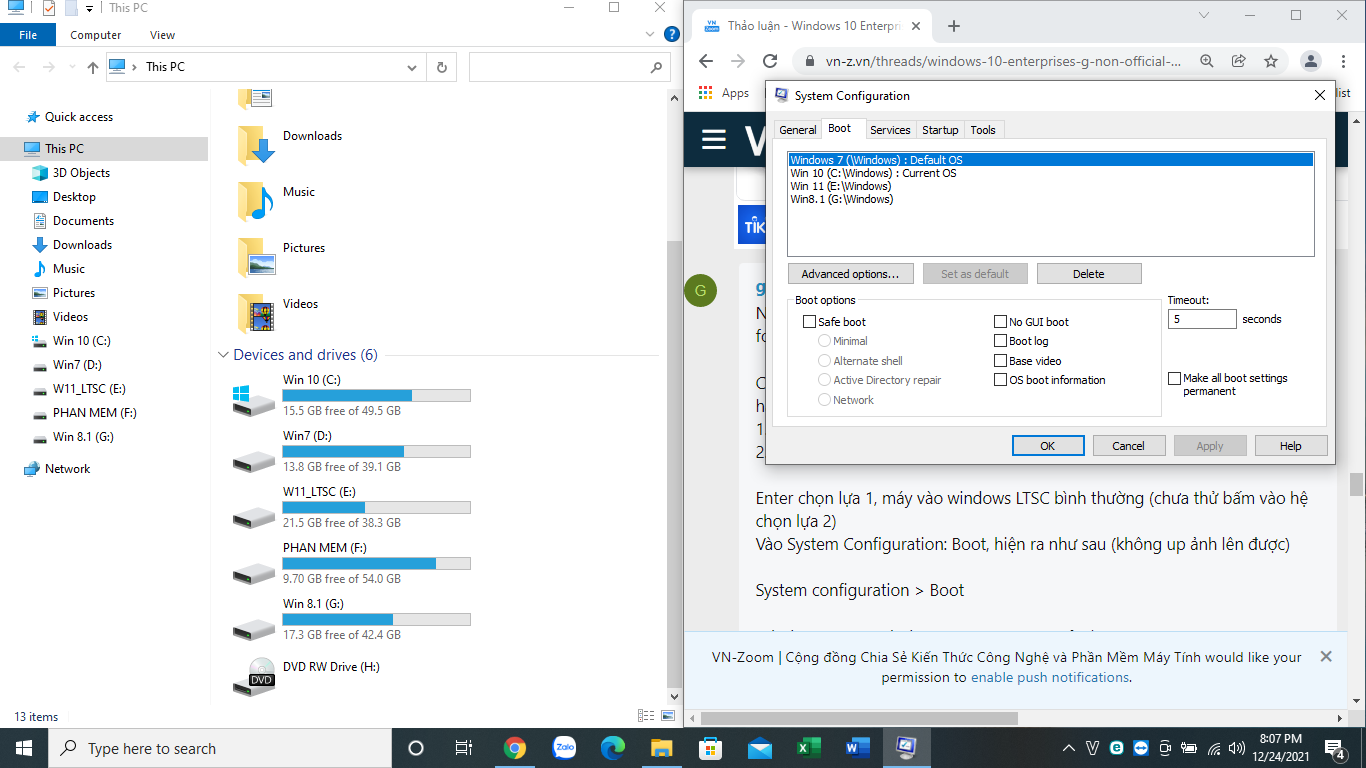Open Startup tab

coord(940,130)
